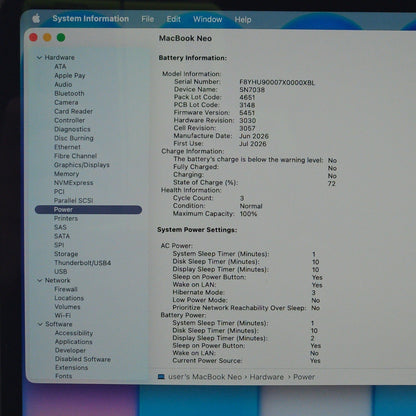Open the Window menu
This screenshot has height=416, width=416.
pyautogui.click(x=208, y=19)
